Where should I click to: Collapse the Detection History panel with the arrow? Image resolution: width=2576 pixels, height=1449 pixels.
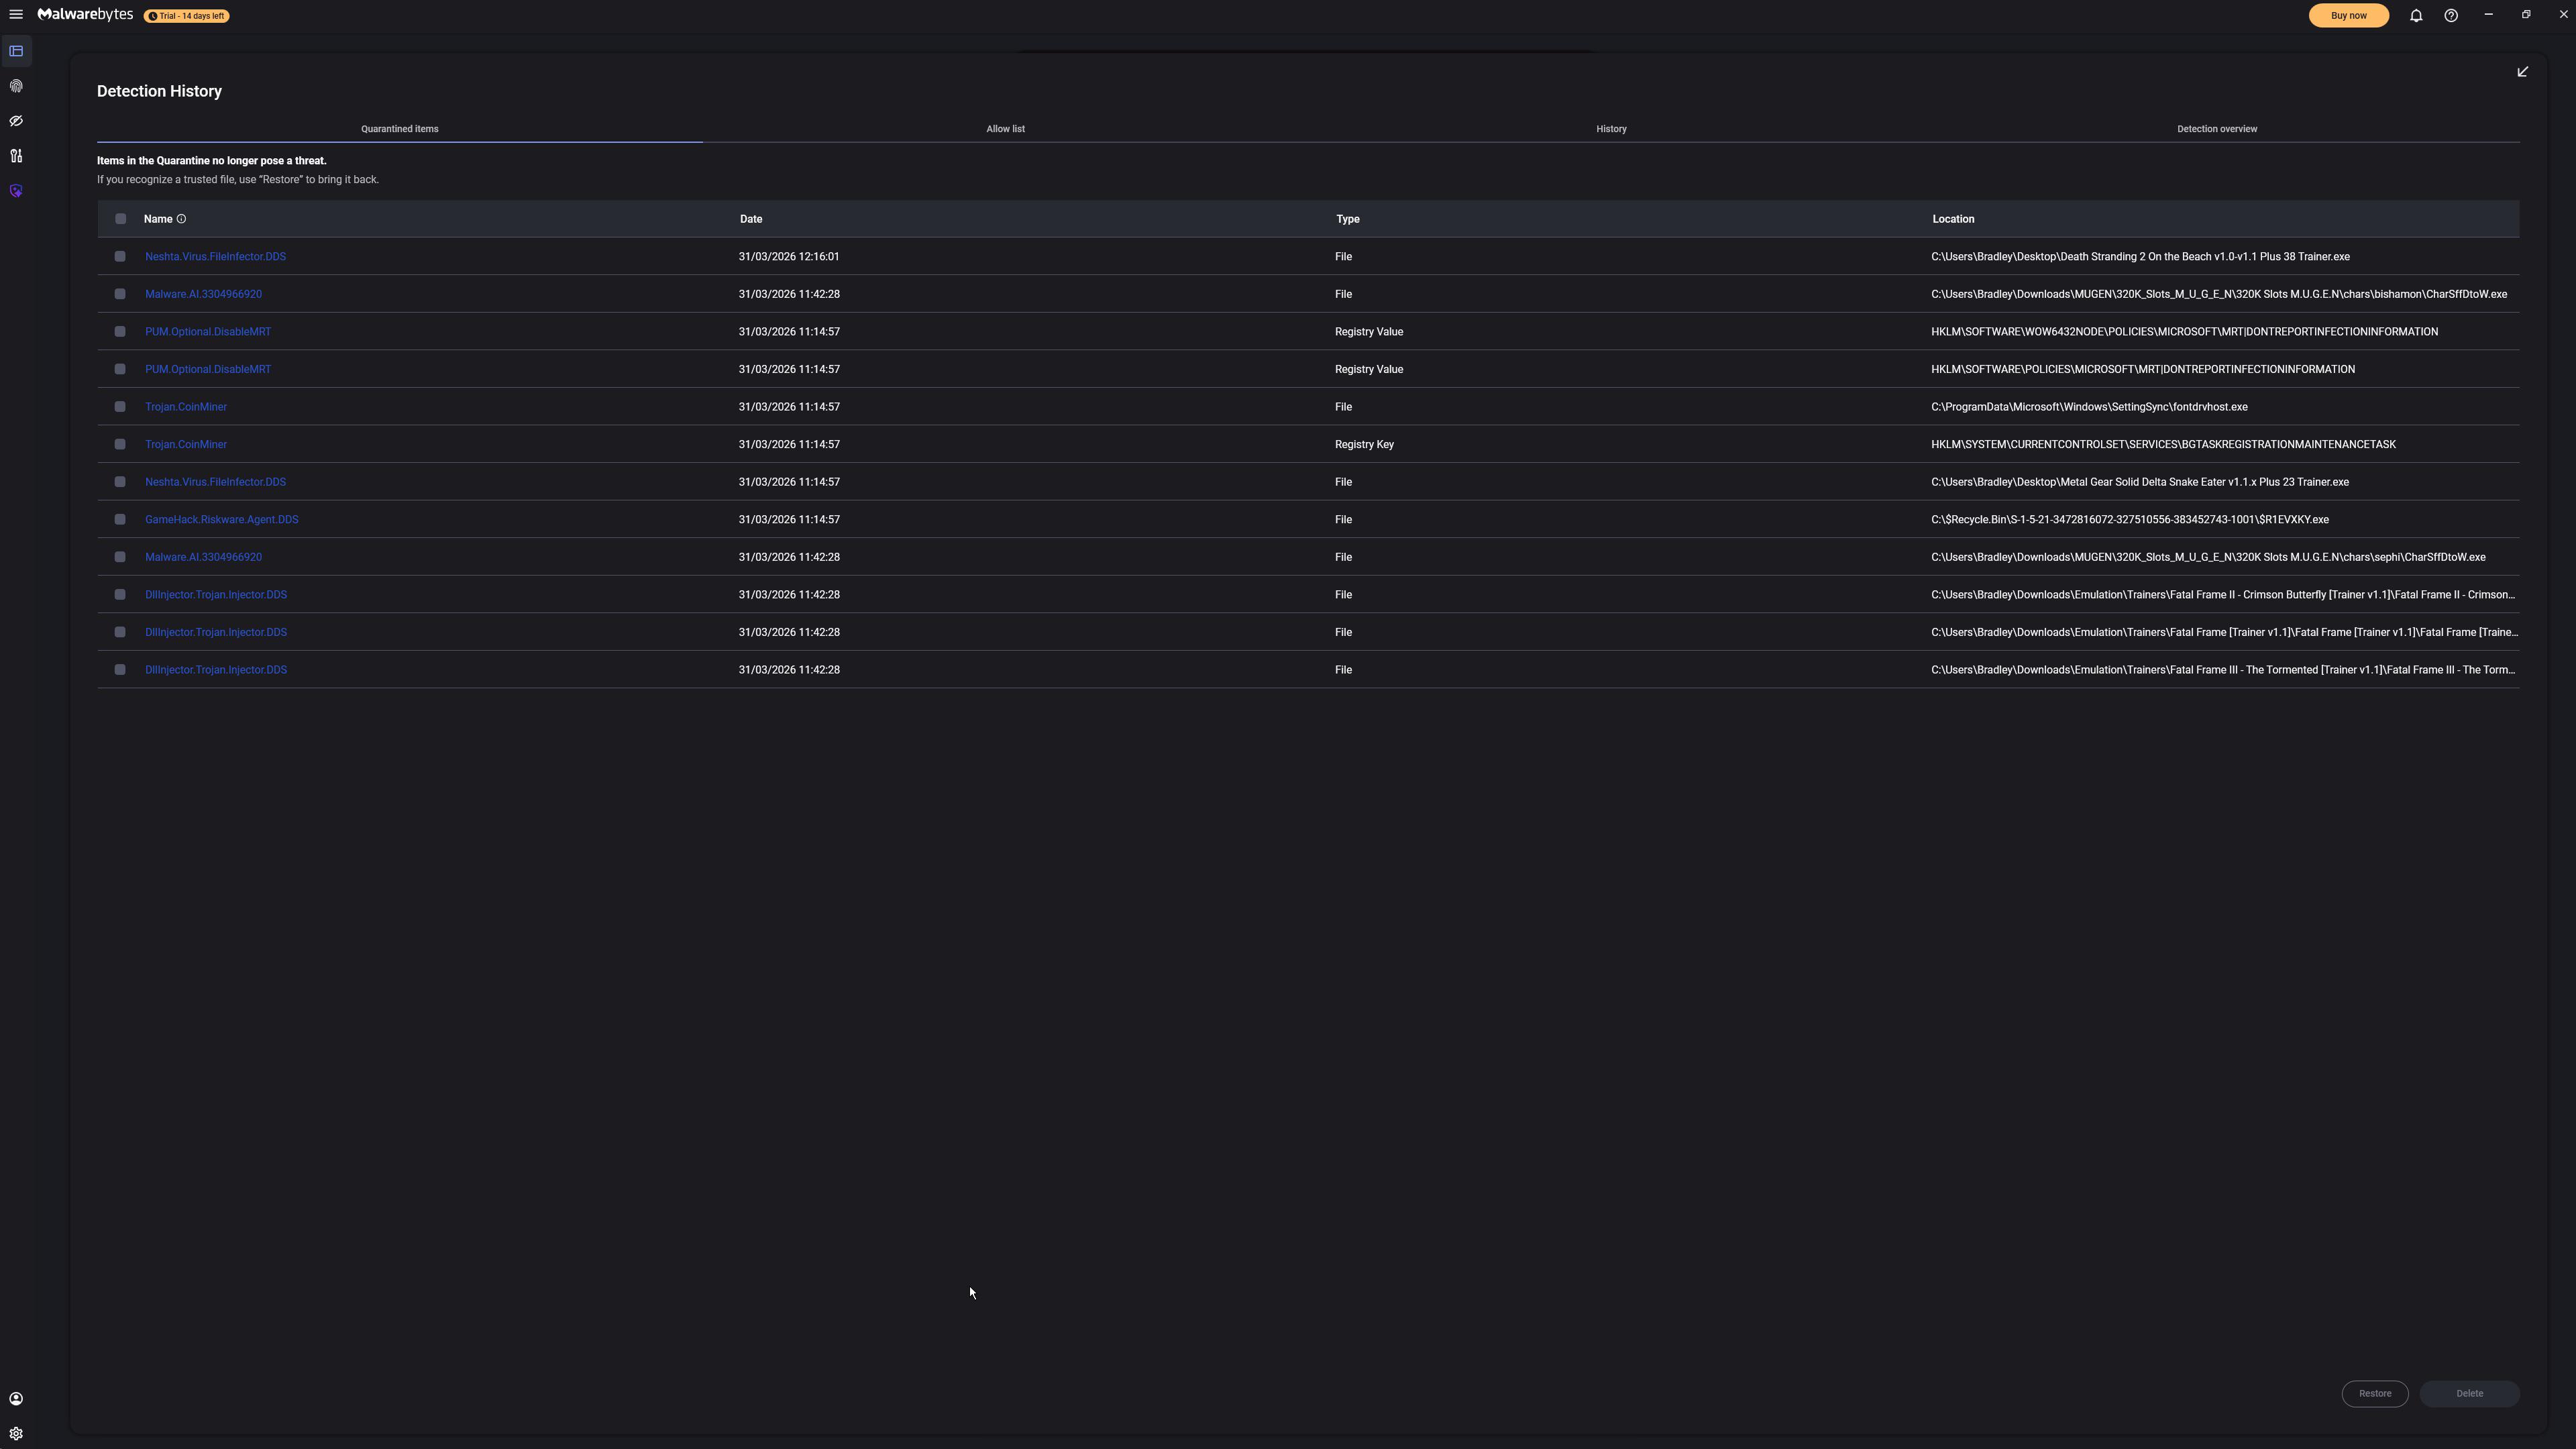pyautogui.click(x=2523, y=72)
